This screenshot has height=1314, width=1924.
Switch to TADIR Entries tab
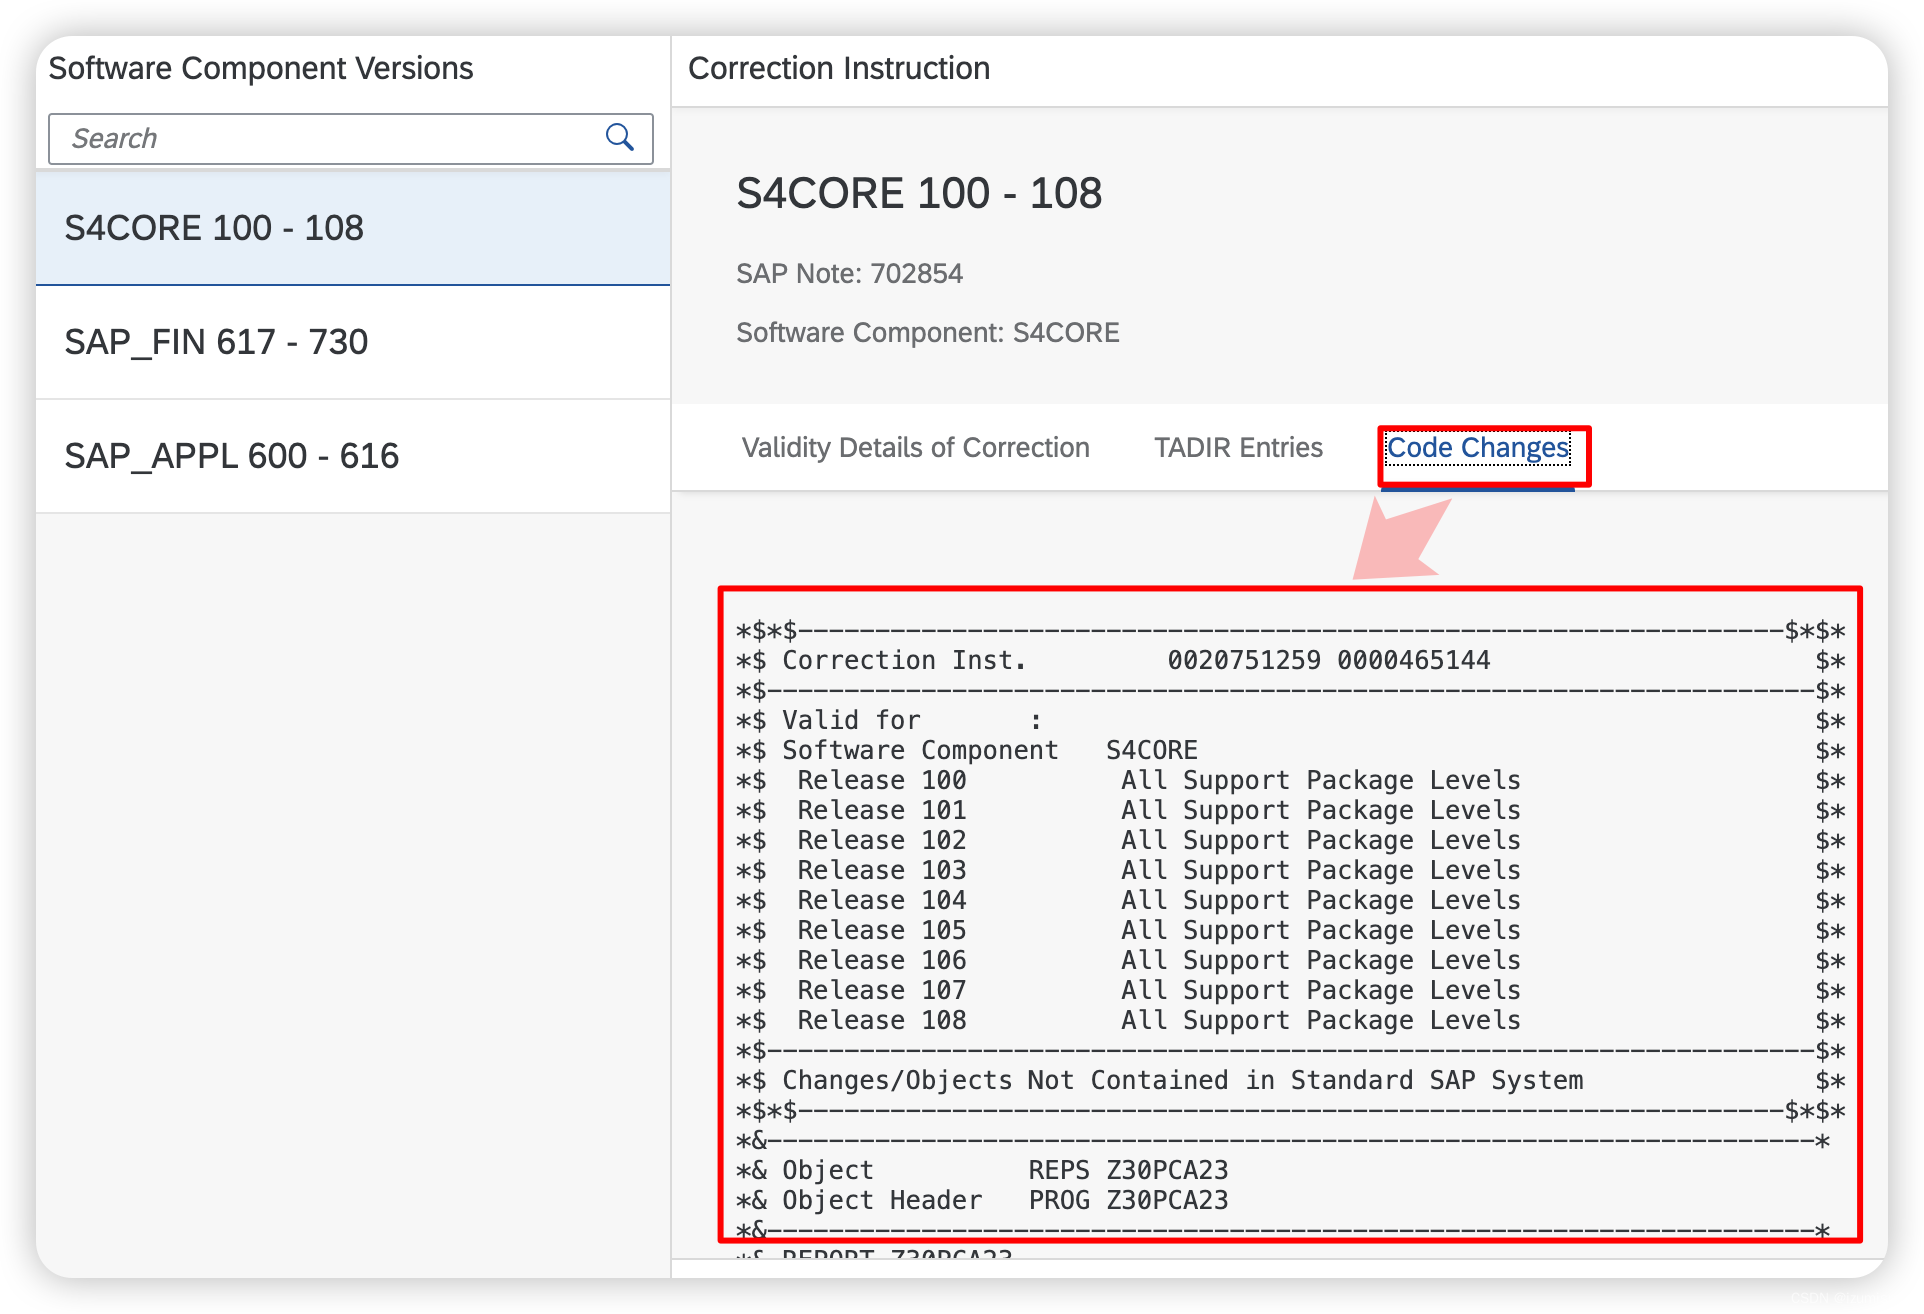click(x=1238, y=447)
